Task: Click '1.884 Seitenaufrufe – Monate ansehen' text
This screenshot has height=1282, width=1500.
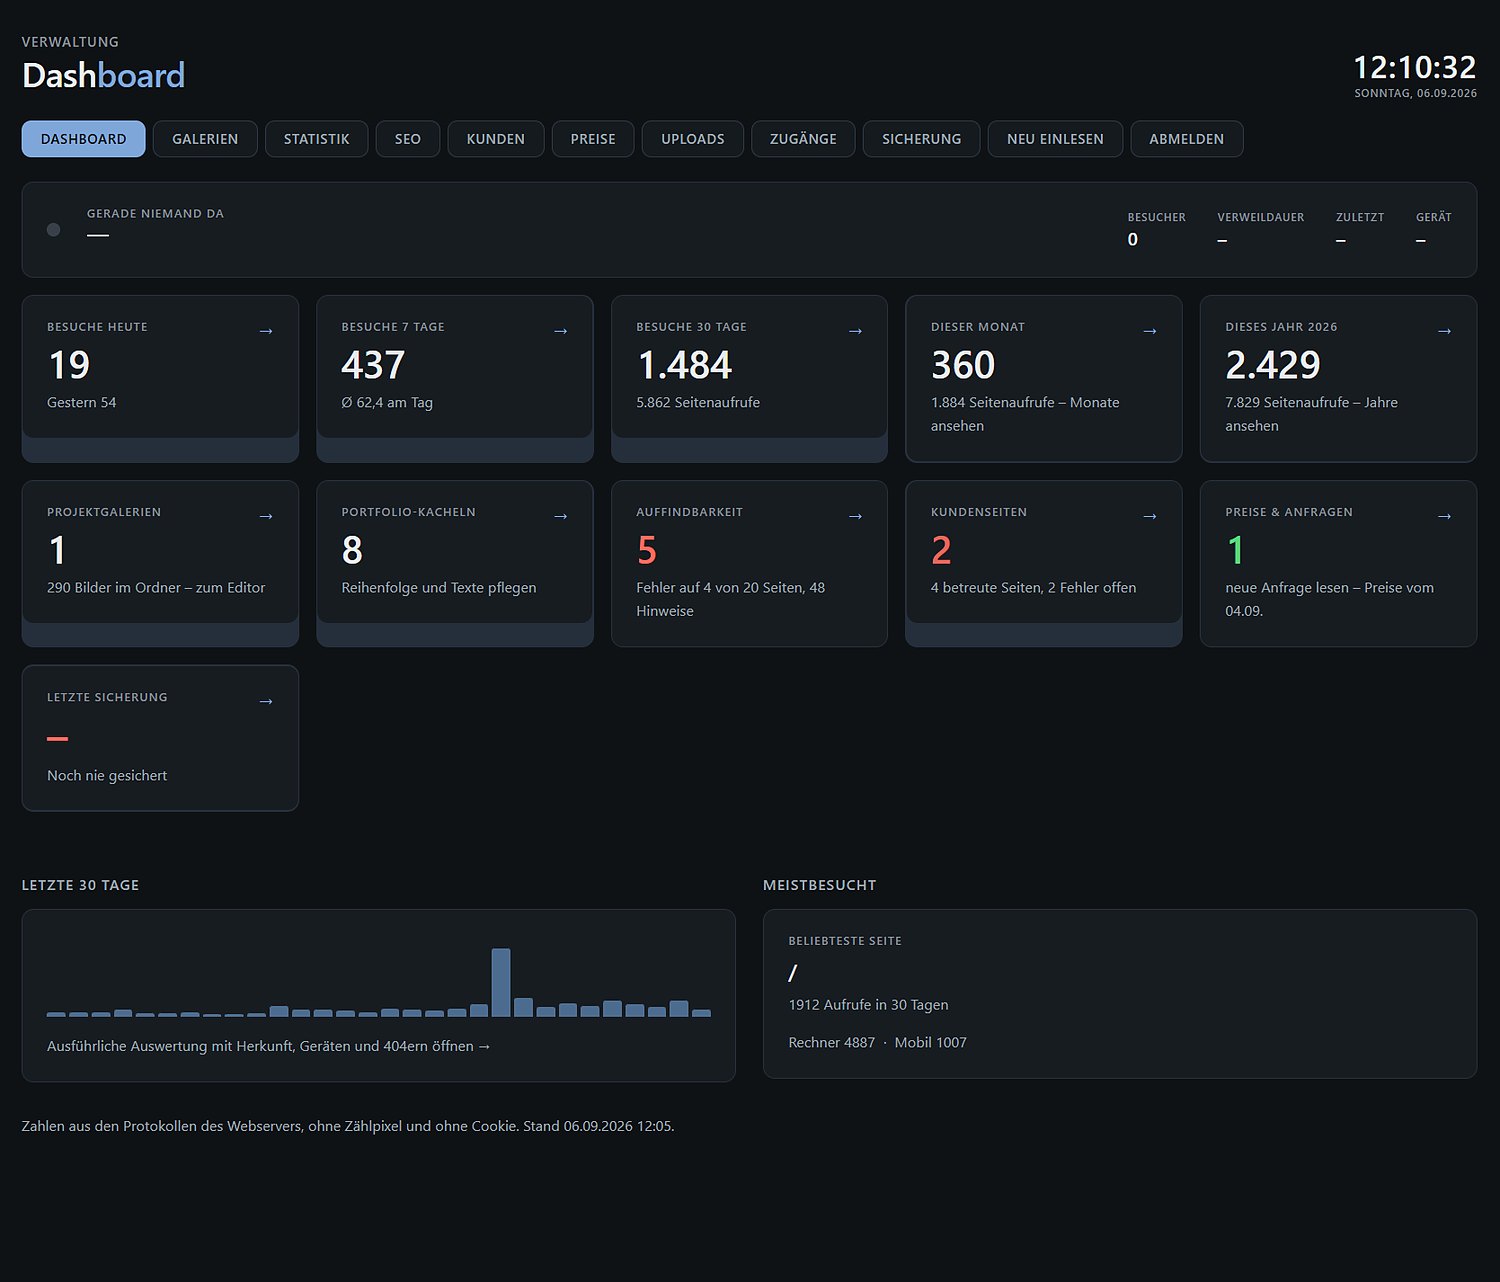Action: click(x=1025, y=414)
